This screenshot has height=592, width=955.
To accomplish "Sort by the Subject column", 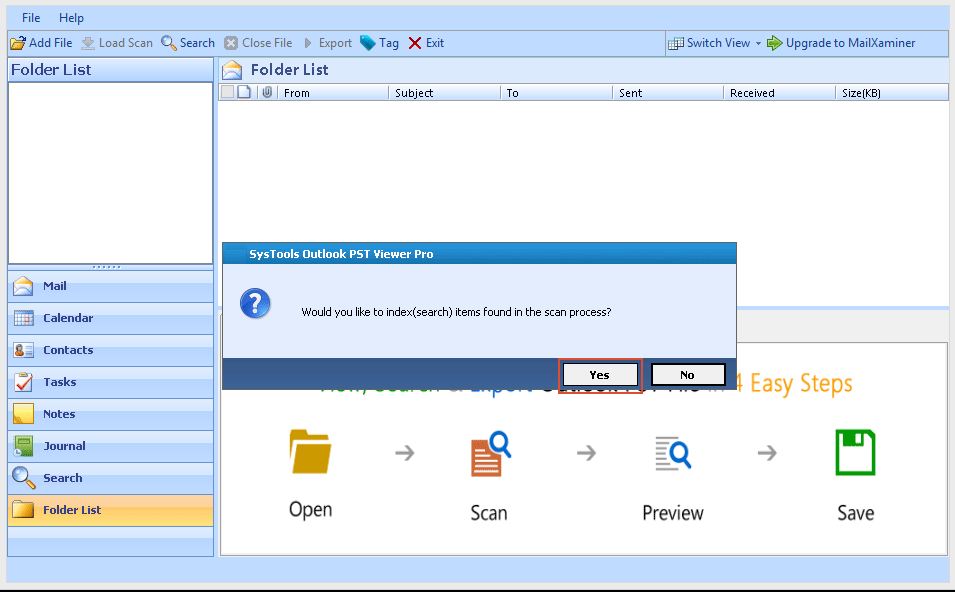I will coord(444,93).
